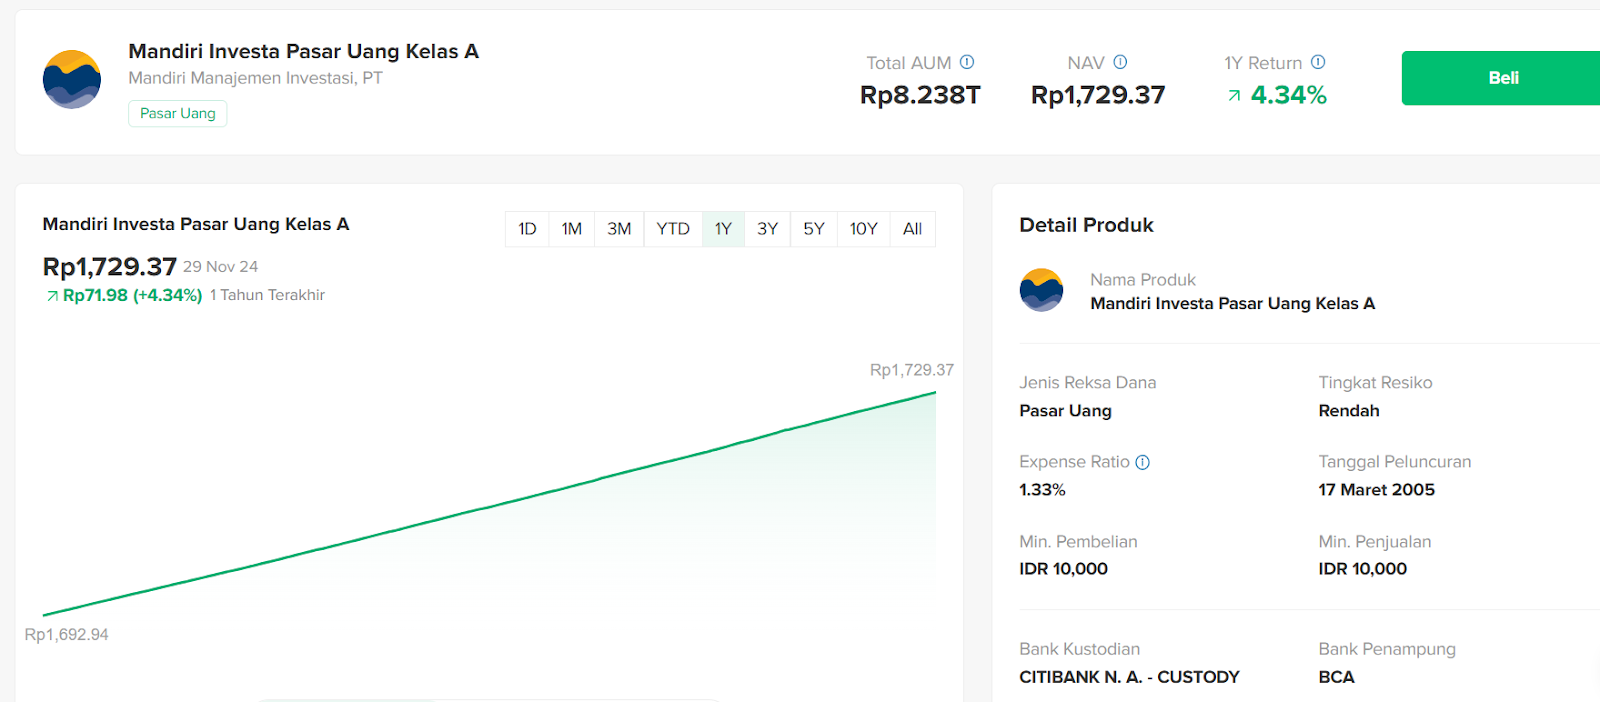Click the large Rp1,729.37 chart price
Image resolution: width=1600 pixels, height=702 pixels.
[109, 267]
